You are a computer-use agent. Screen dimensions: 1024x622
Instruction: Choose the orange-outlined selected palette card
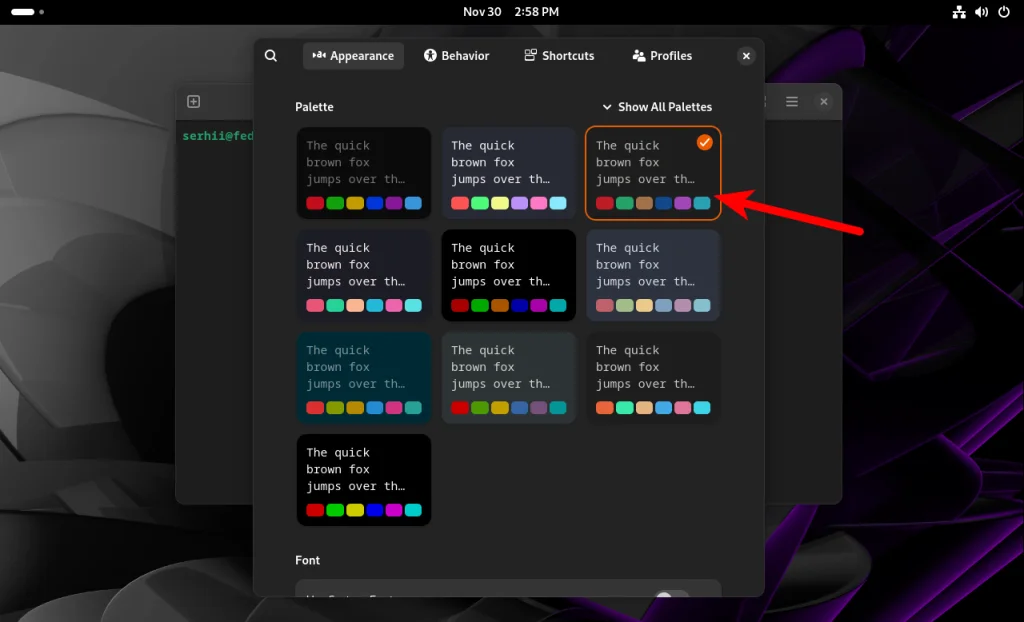[x=653, y=173]
